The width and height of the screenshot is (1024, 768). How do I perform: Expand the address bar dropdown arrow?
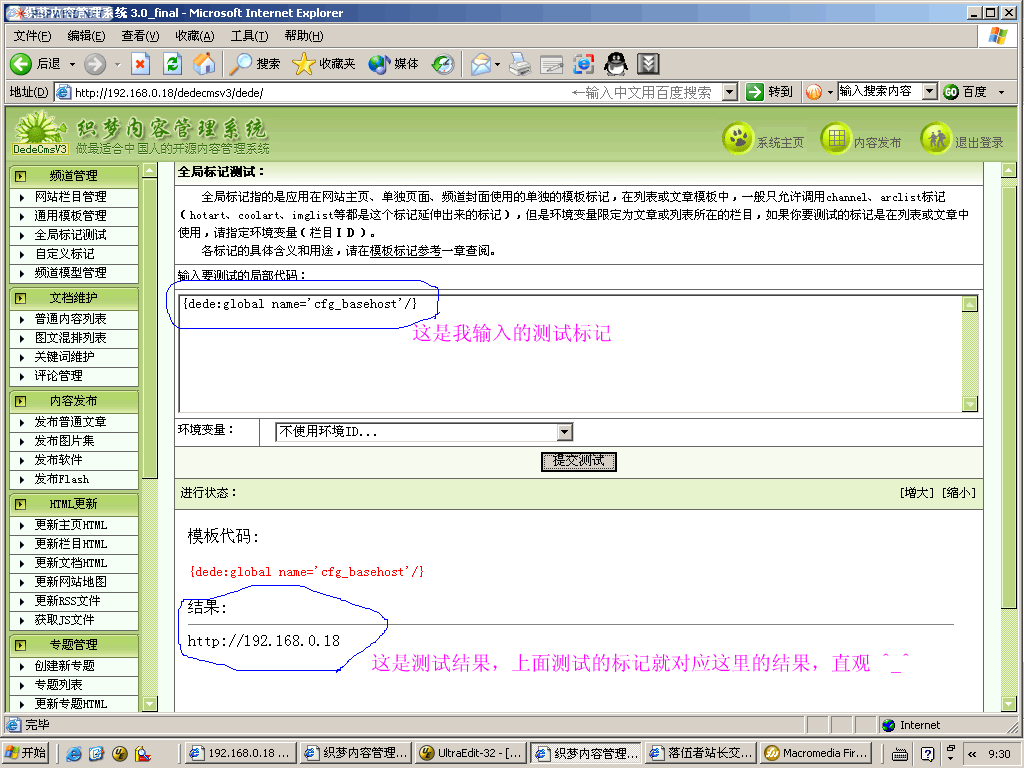pyautogui.click(x=729, y=92)
